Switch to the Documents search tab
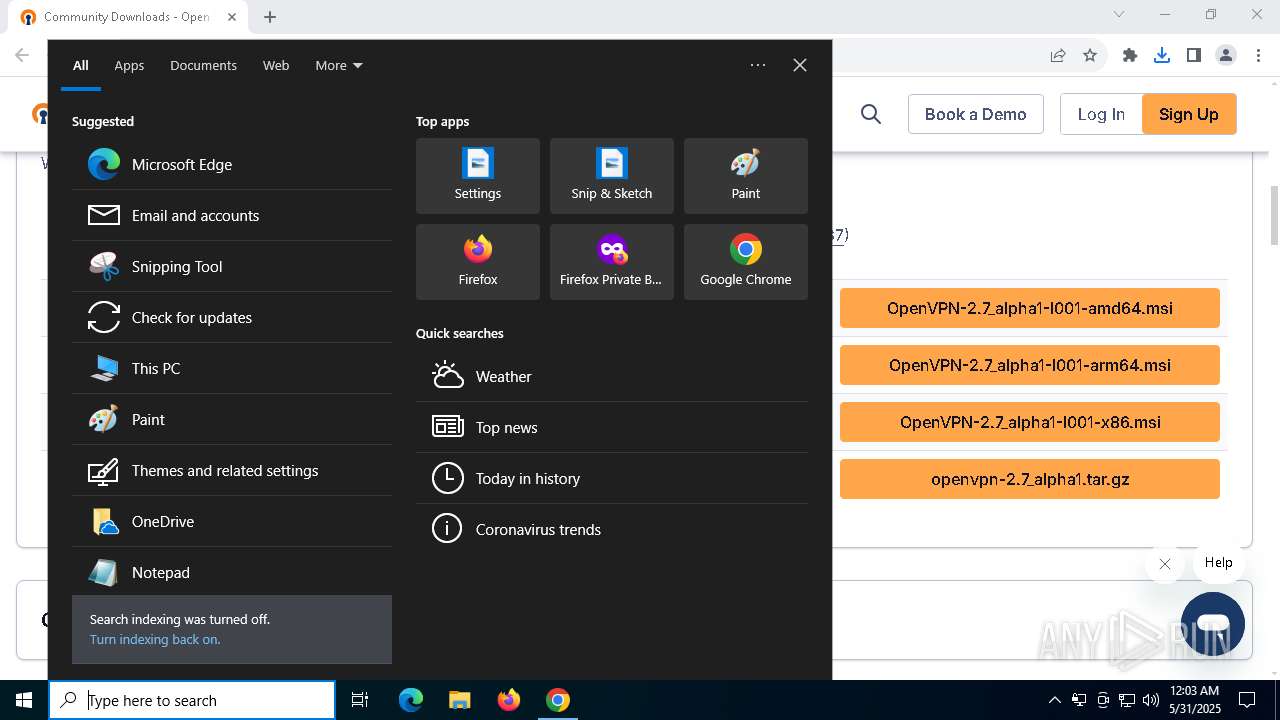 click(203, 65)
